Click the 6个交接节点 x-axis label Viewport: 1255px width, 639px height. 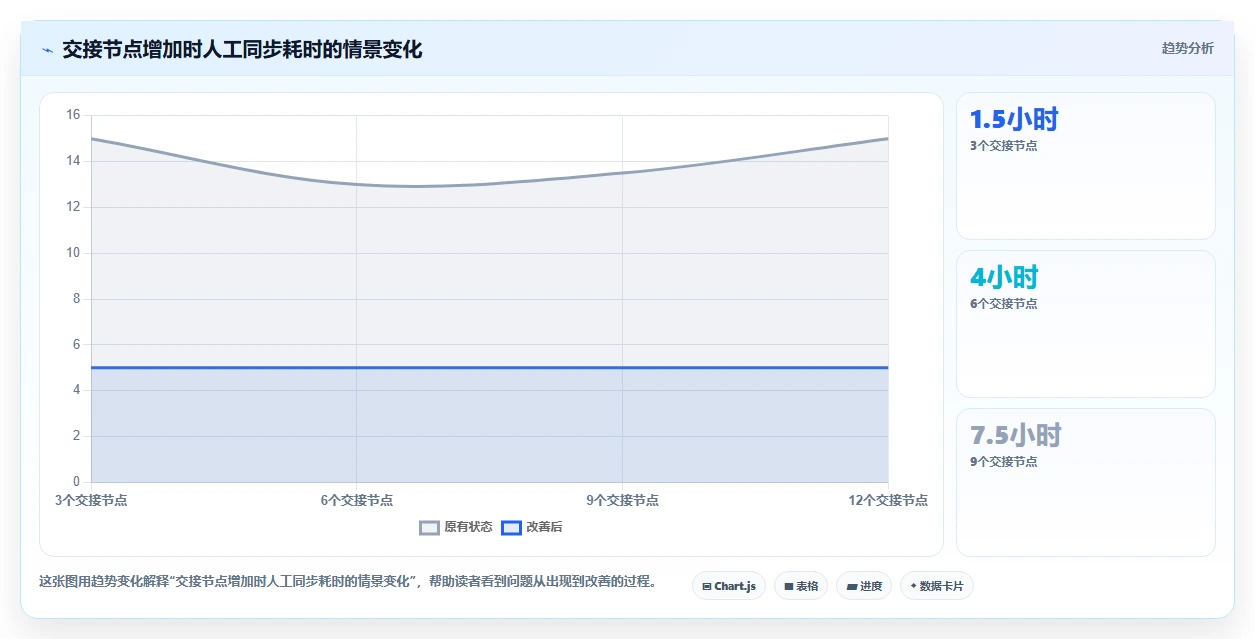pyautogui.click(x=357, y=500)
